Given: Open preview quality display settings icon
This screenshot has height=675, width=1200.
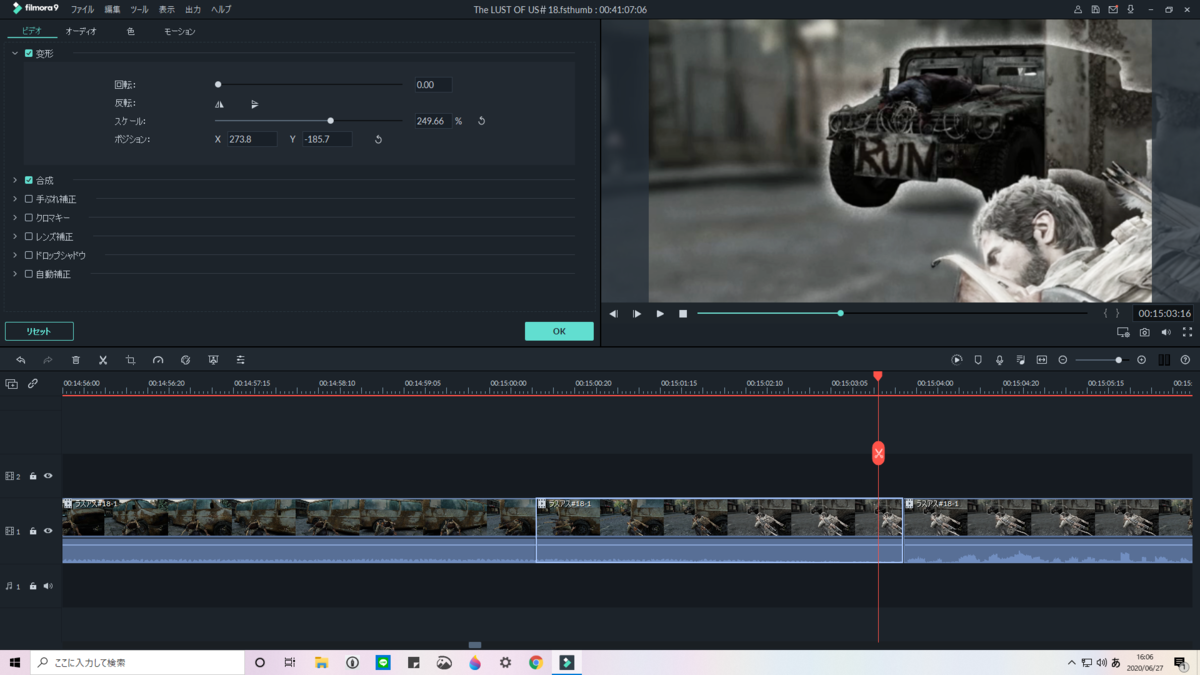Looking at the screenshot, I should click(1123, 332).
